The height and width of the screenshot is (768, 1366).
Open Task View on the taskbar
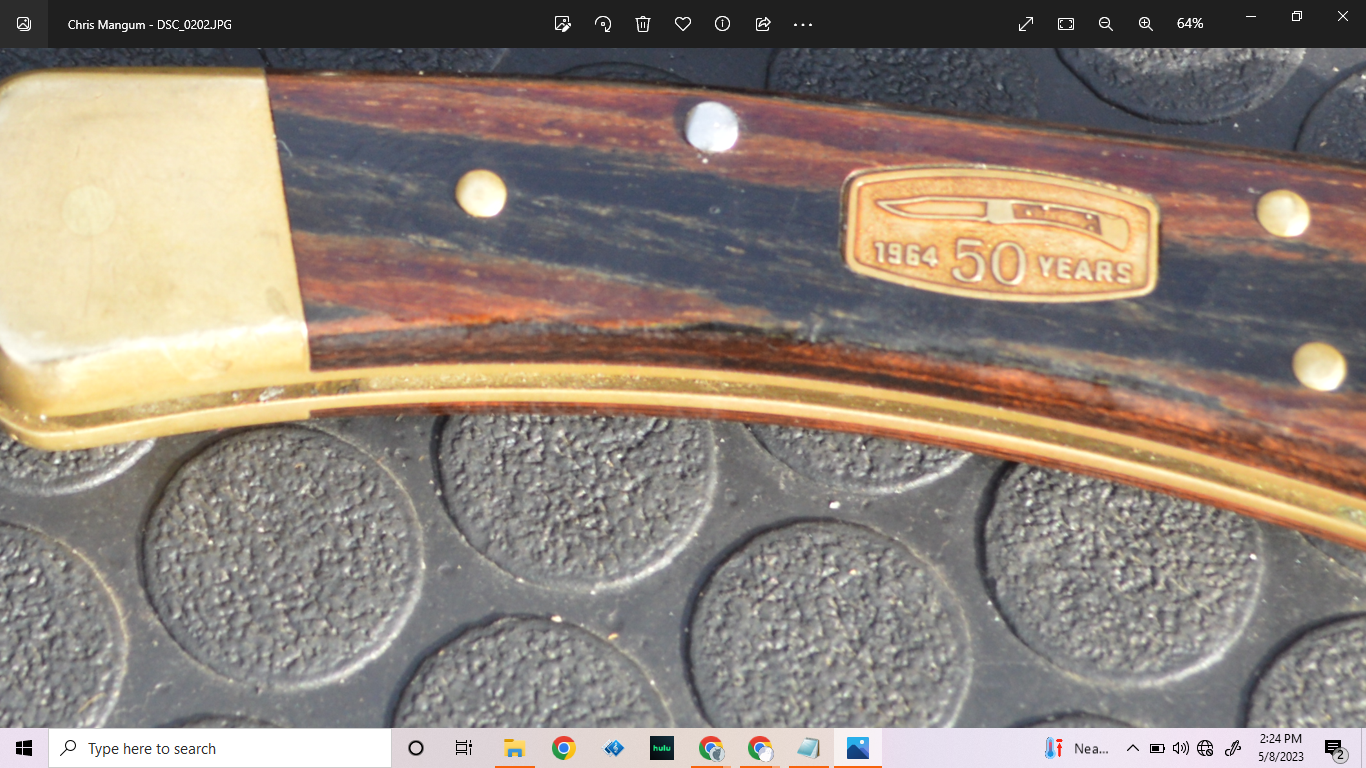point(464,748)
